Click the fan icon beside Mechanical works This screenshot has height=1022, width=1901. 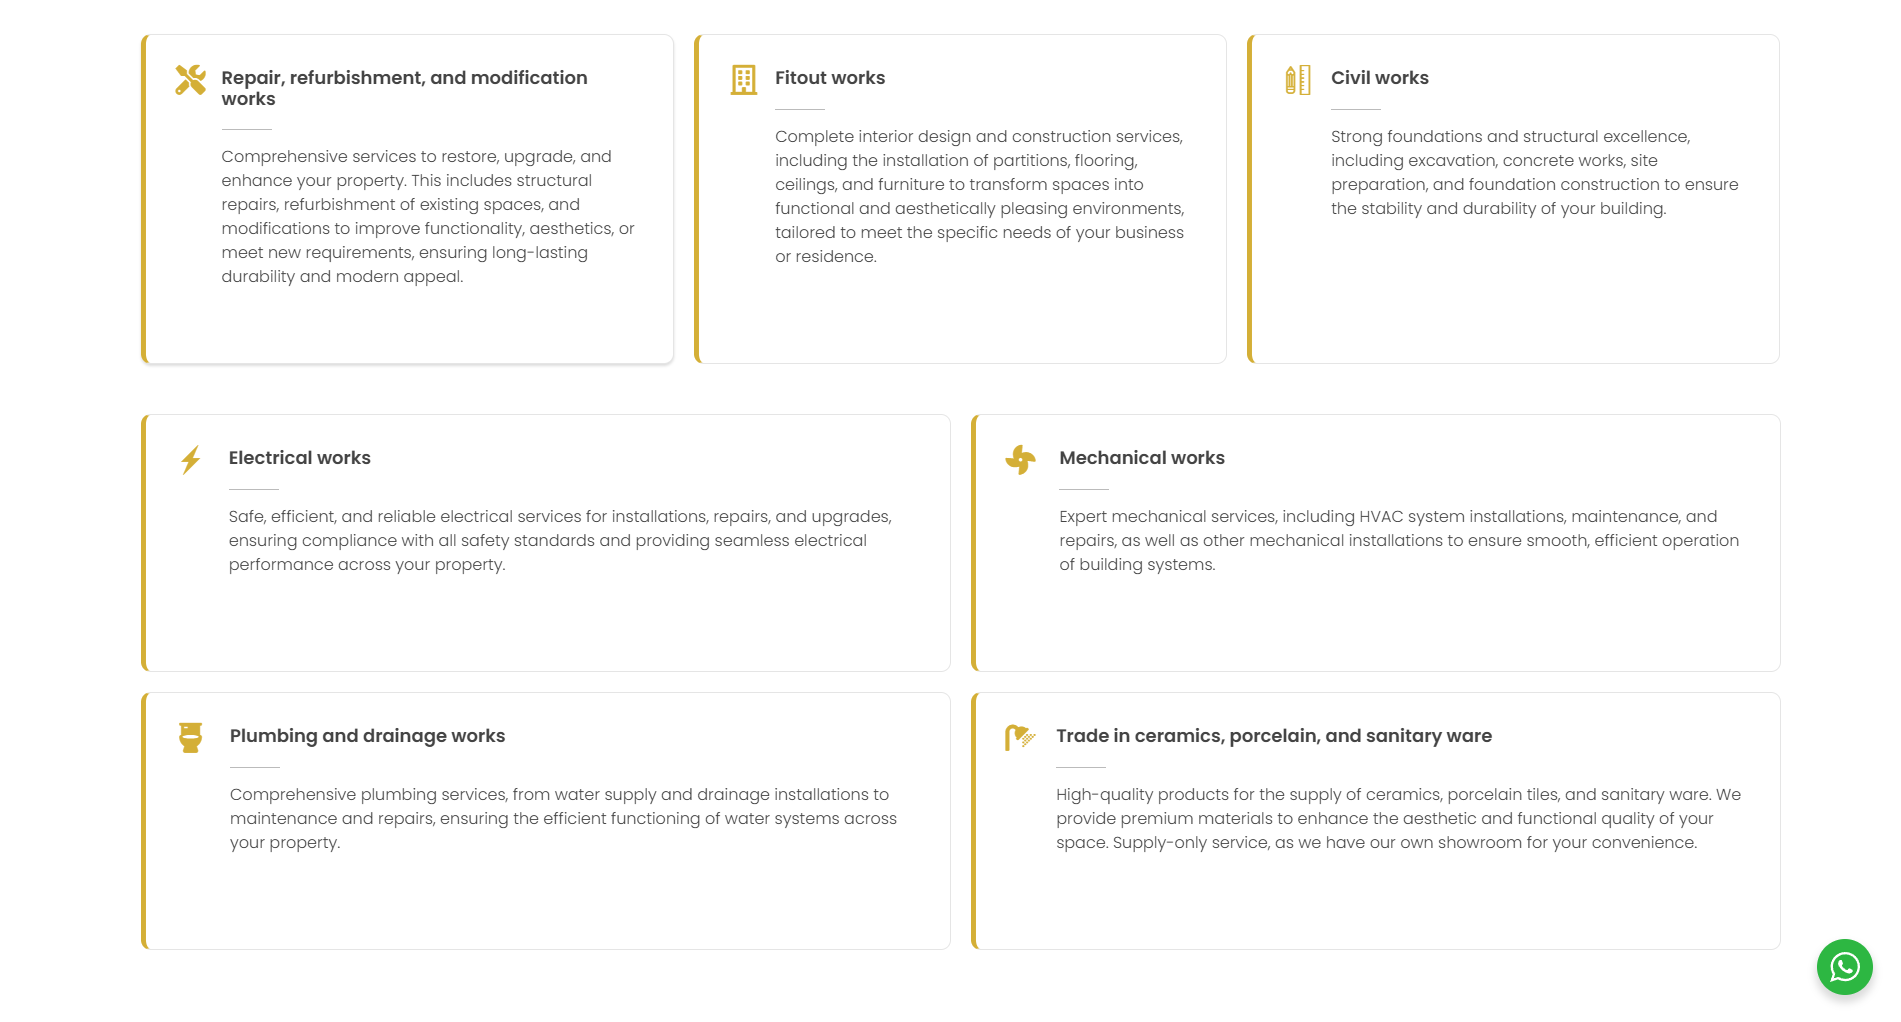click(1021, 460)
